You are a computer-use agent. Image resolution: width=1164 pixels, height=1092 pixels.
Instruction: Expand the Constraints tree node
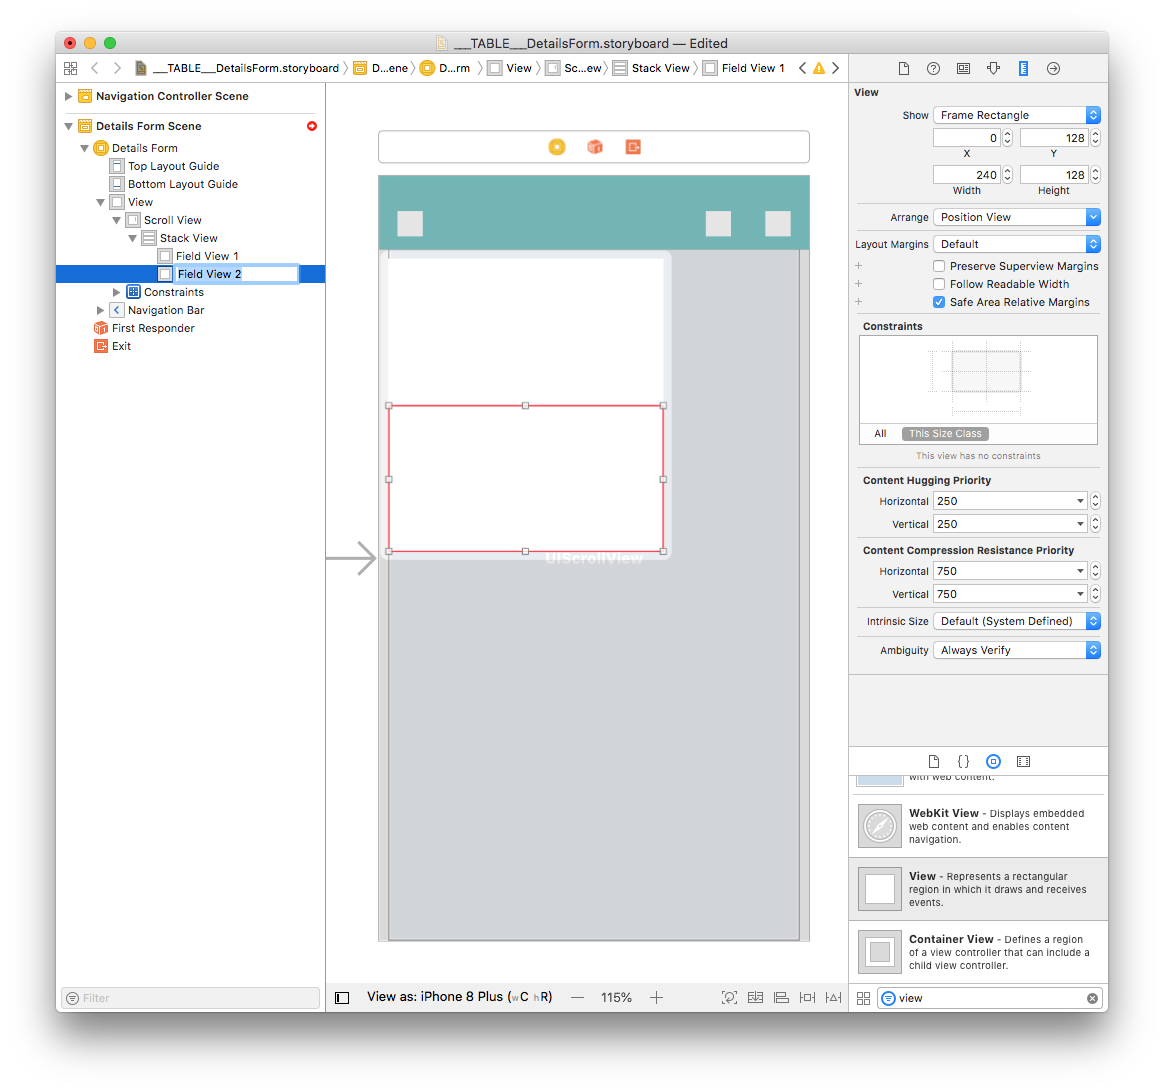click(x=117, y=292)
